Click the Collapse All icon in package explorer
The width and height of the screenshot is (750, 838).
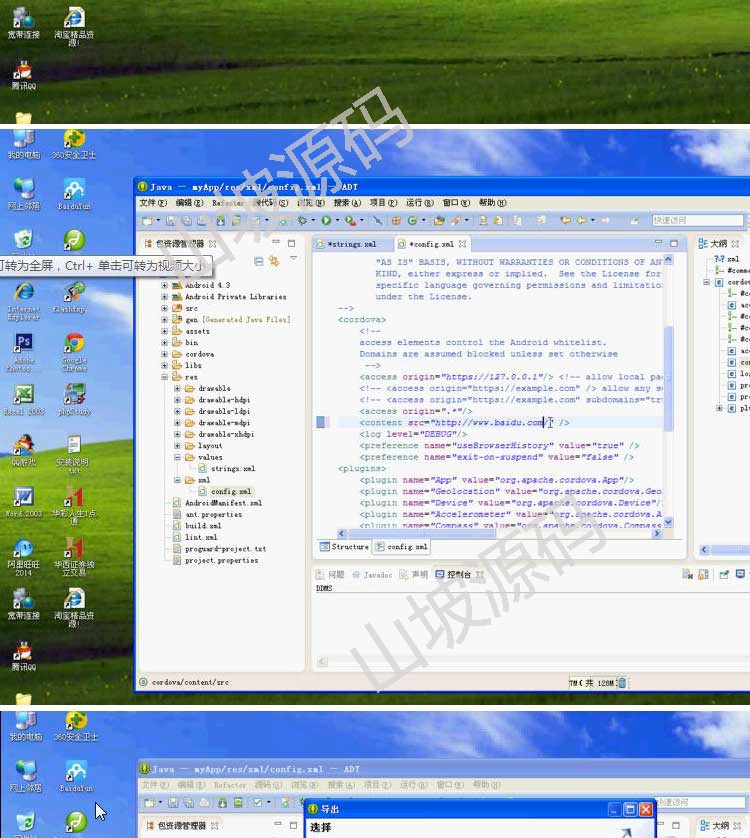pyautogui.click(x=259, y=261)
